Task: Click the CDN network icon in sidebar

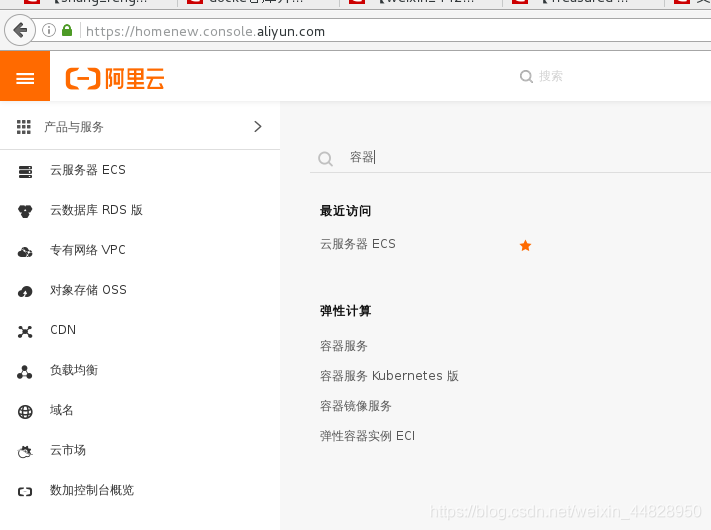Action: point(25,332)
